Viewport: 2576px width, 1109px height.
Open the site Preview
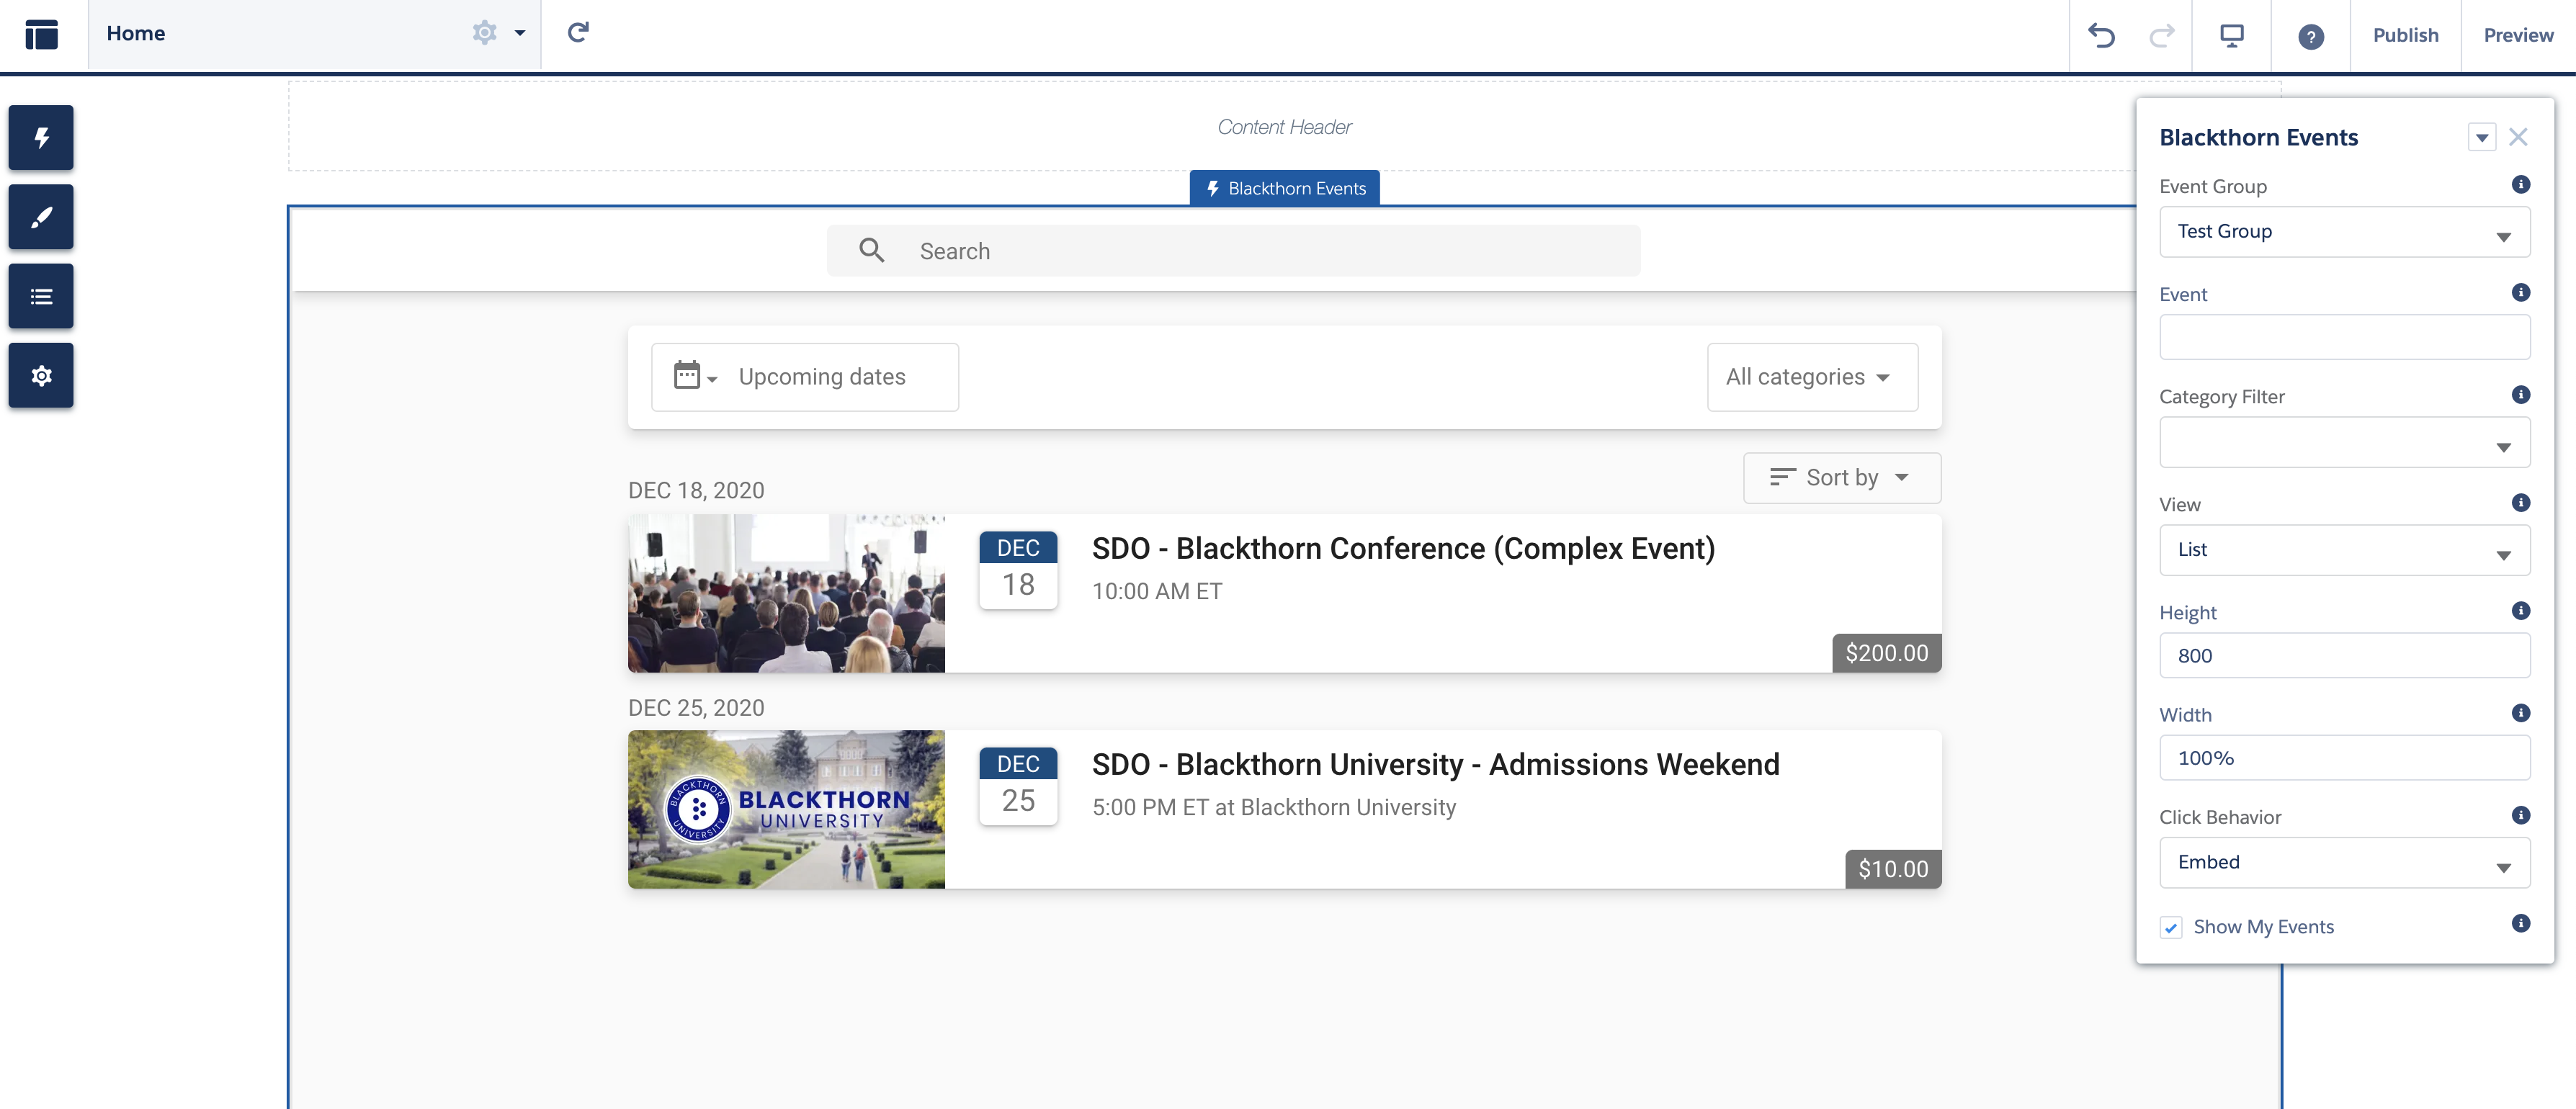tap(2518, 35)
